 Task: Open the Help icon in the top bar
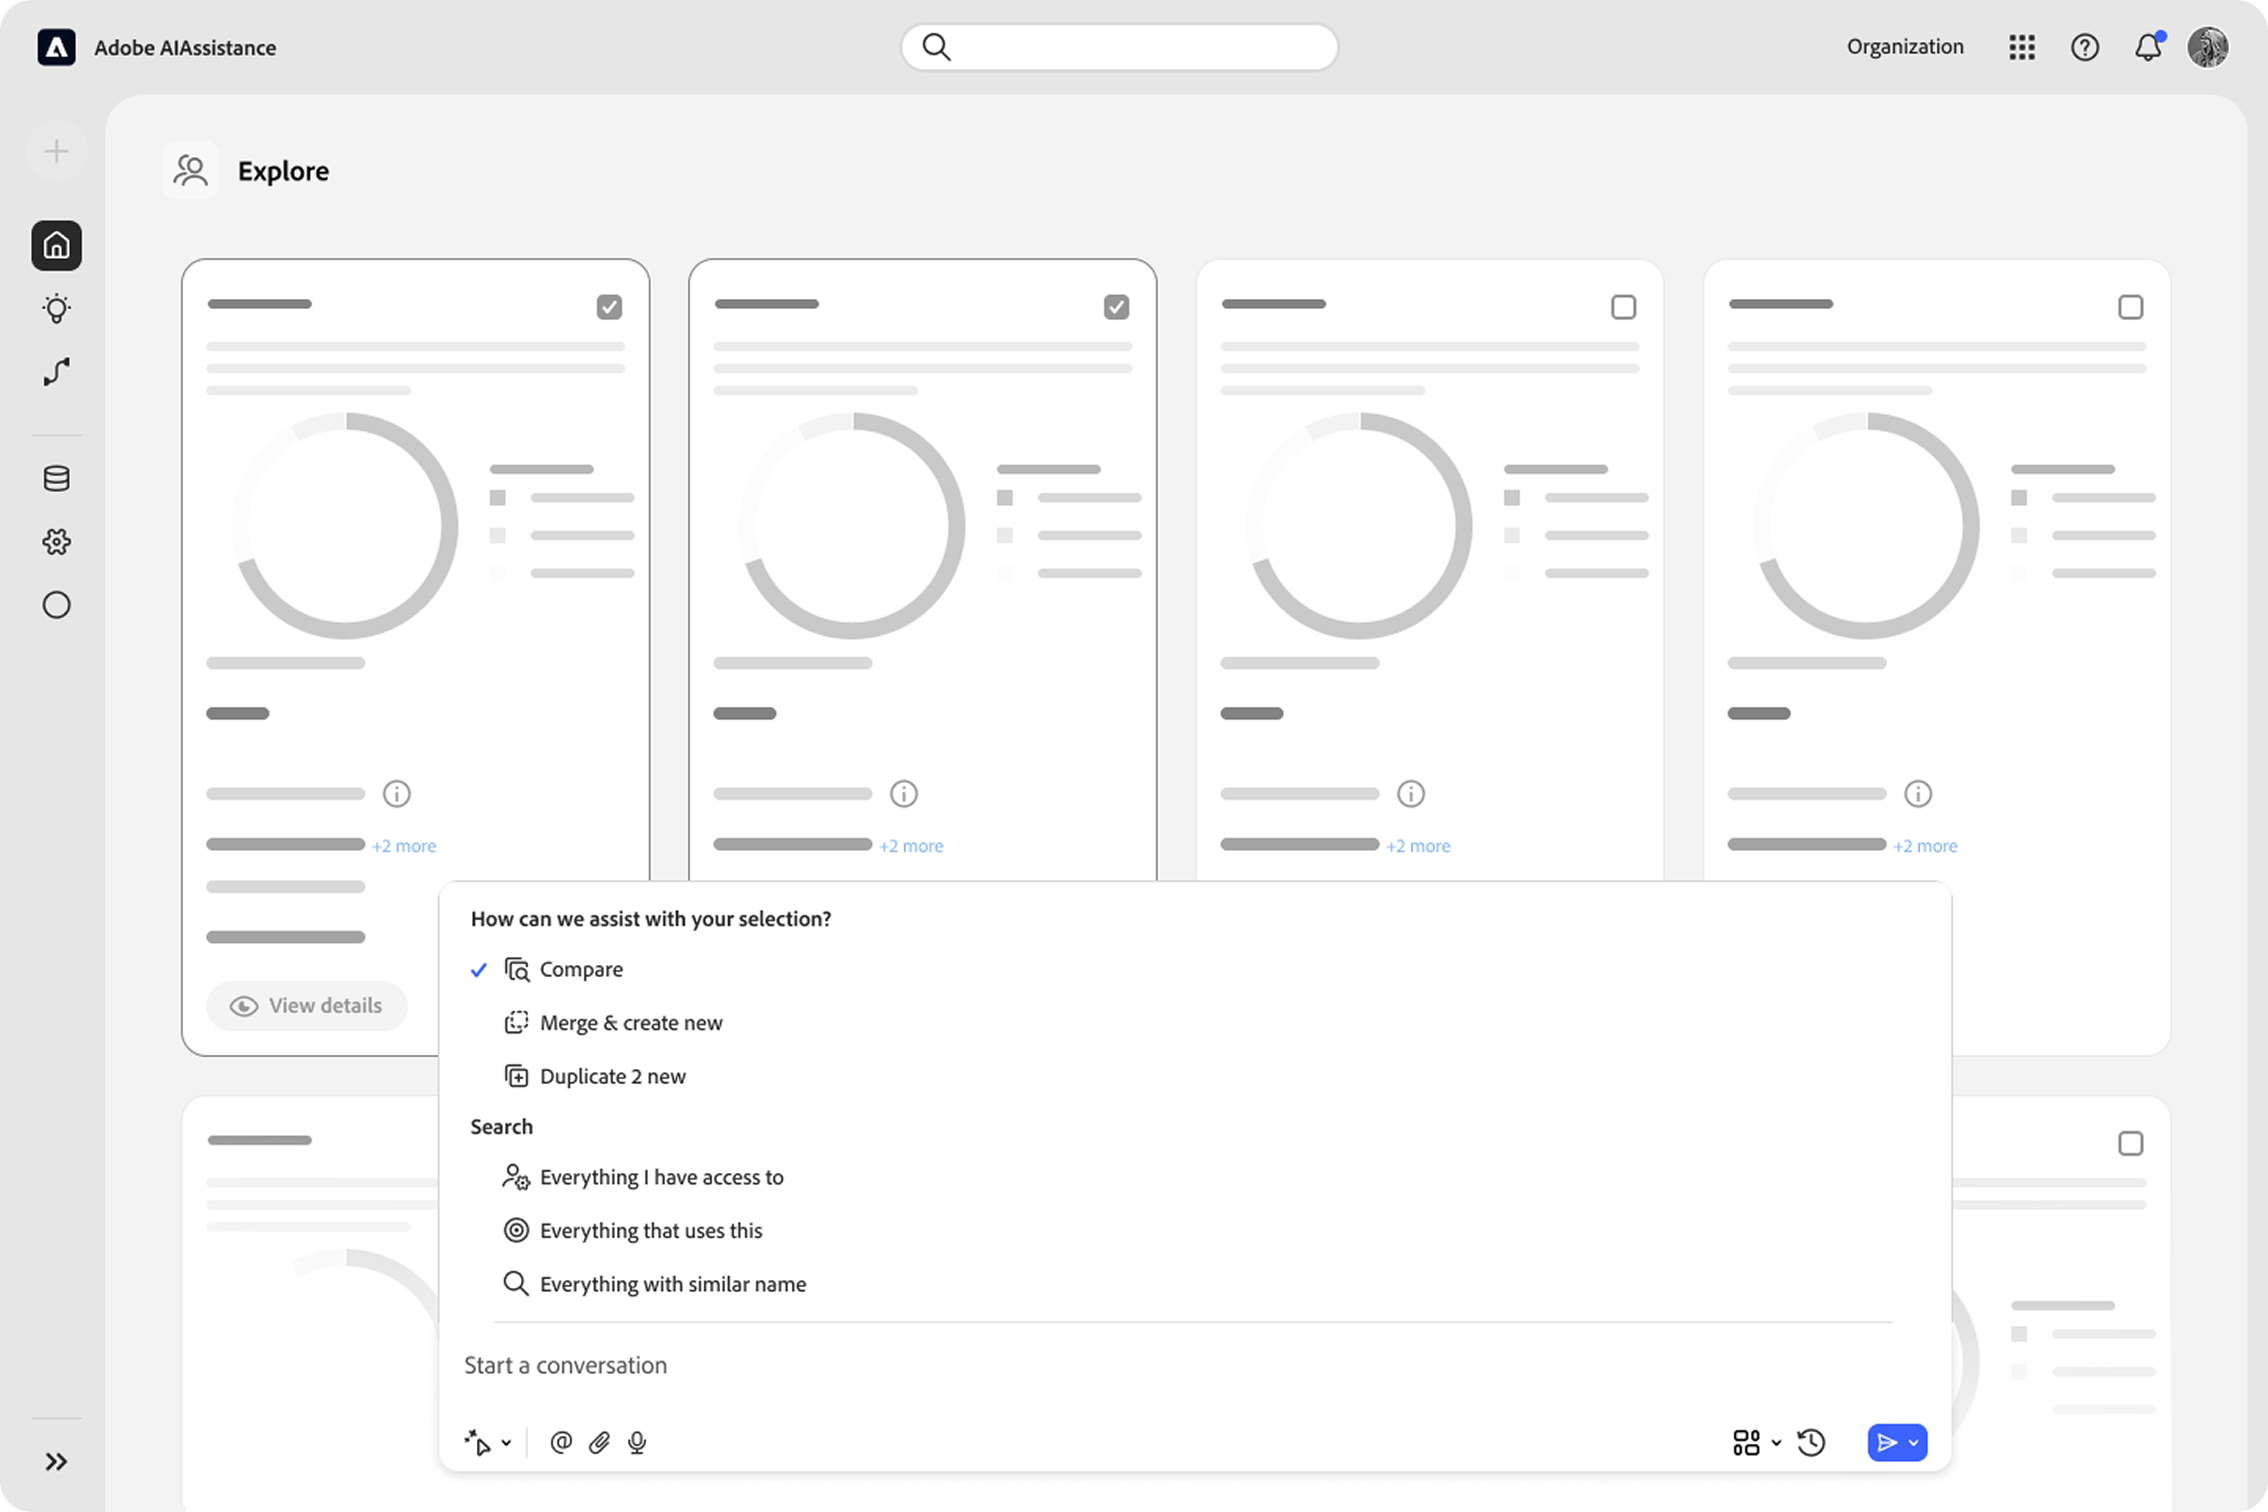tap(2084, 47)
